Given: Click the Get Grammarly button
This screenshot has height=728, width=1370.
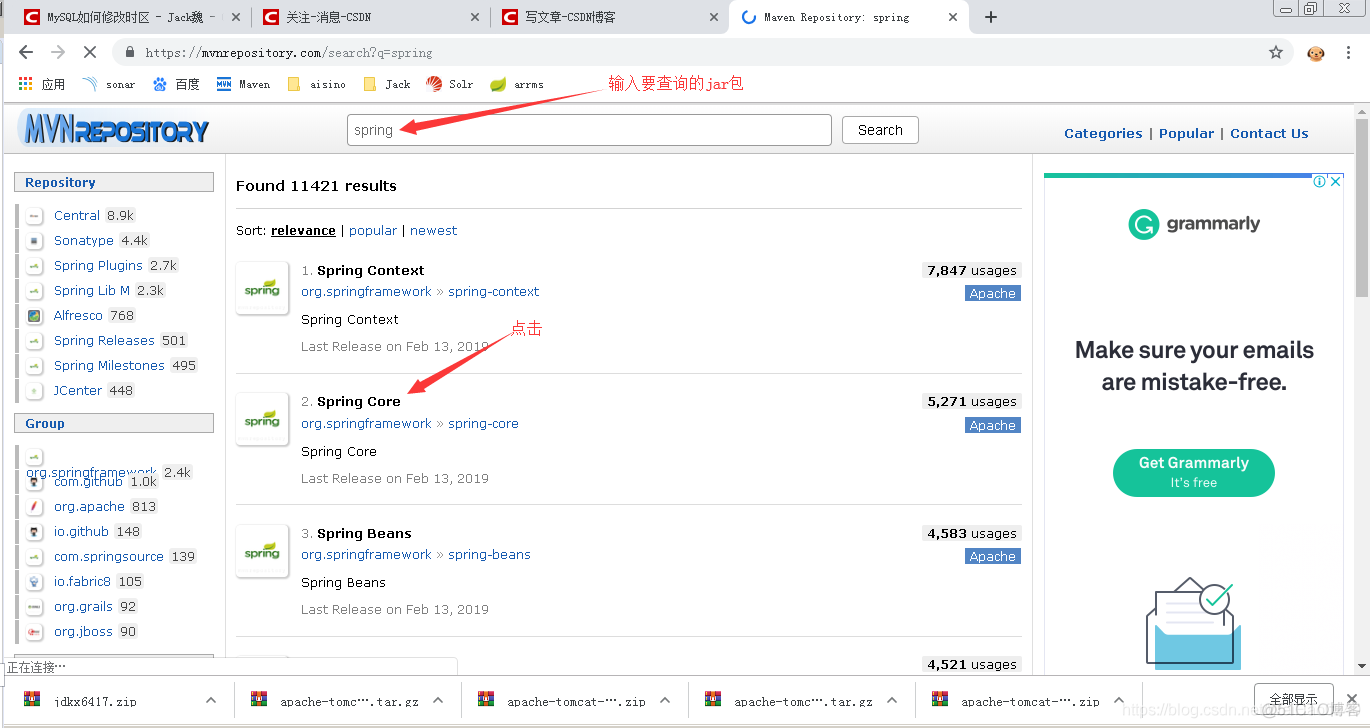Looking at the screenshot, I should tap(1194, 472).
